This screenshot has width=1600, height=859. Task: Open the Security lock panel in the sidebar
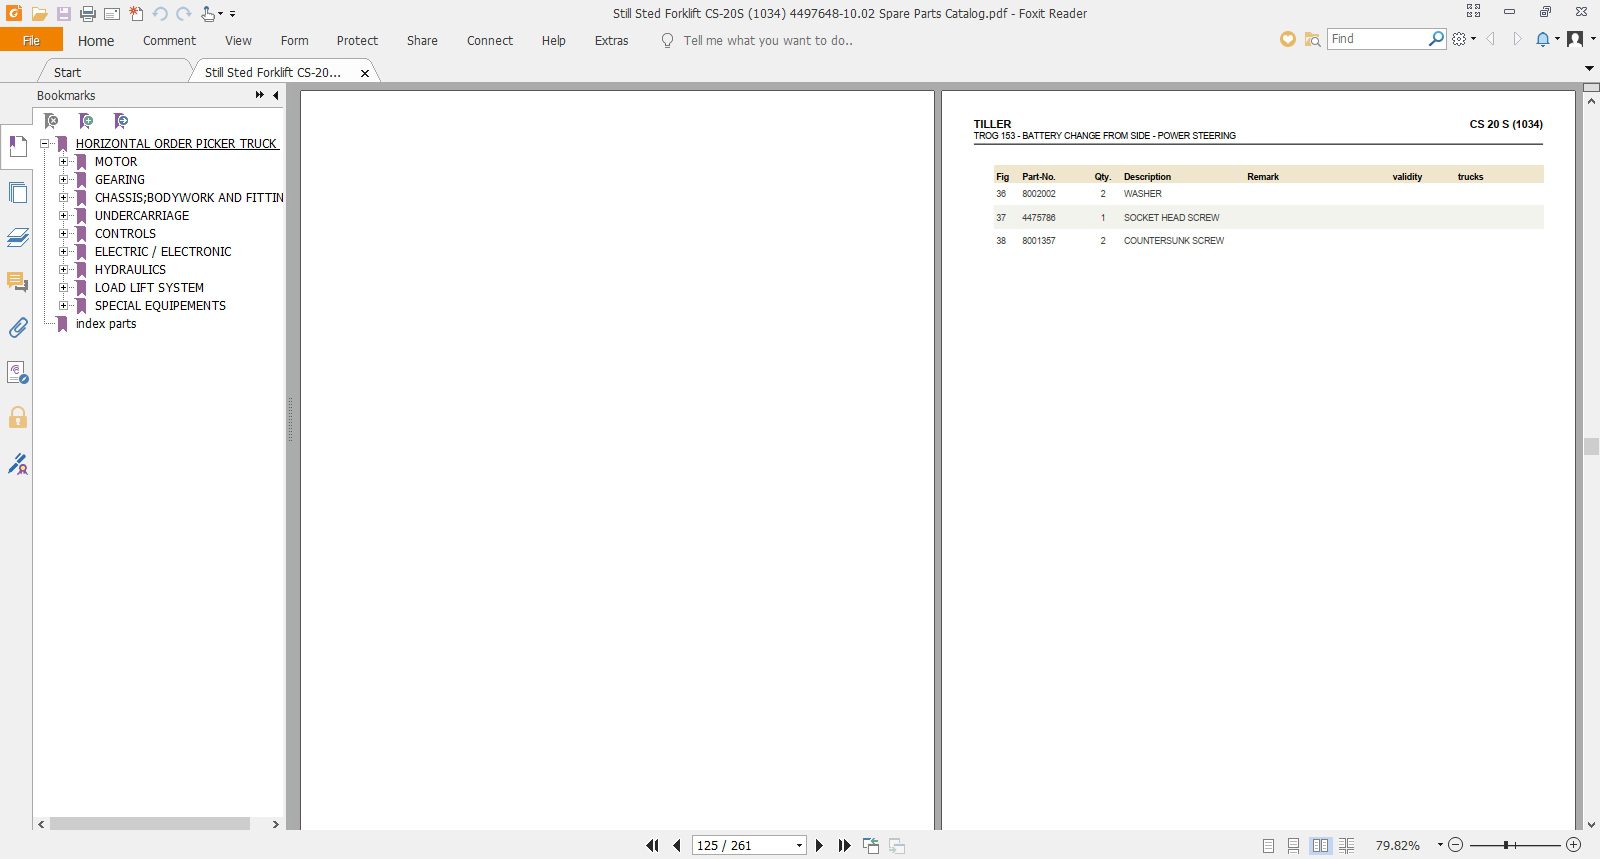click(18, 417)
